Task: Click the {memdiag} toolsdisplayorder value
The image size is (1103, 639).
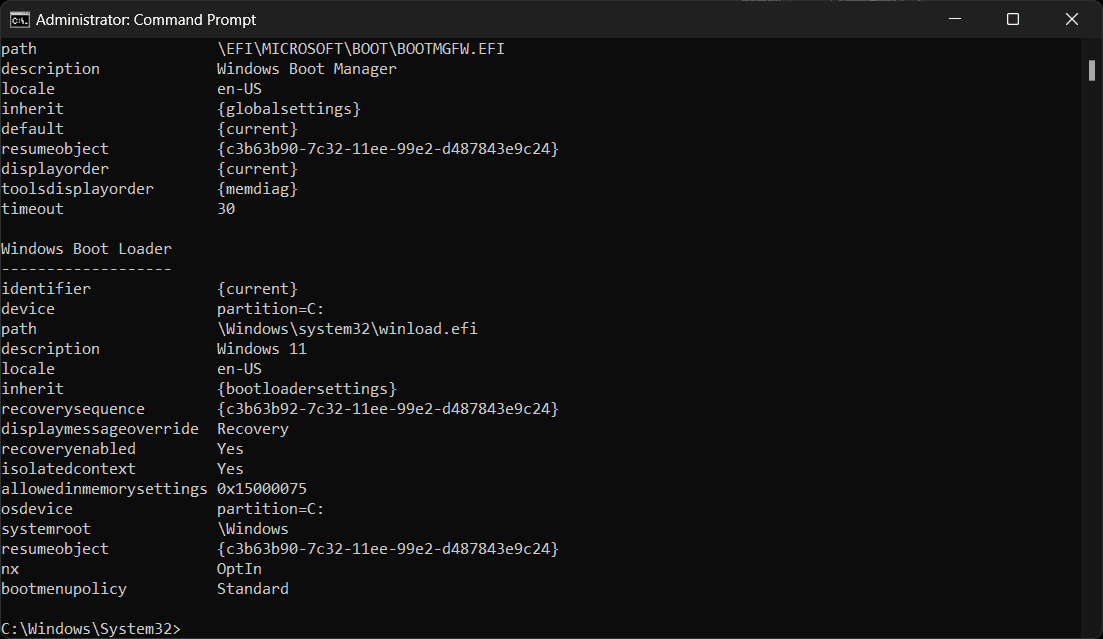Action: pos(257,189)
